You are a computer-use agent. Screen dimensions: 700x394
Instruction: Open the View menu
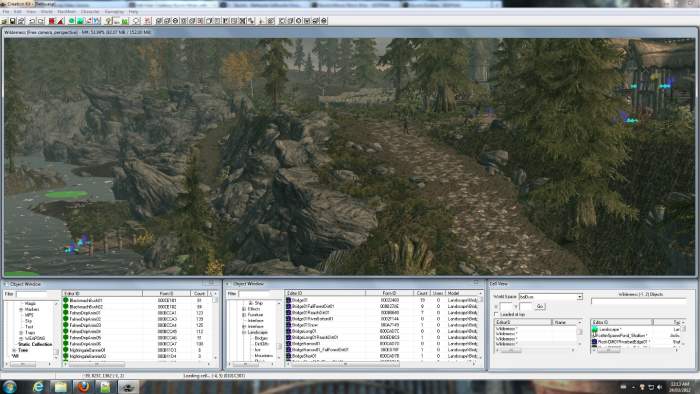click(x=31, y=12)
